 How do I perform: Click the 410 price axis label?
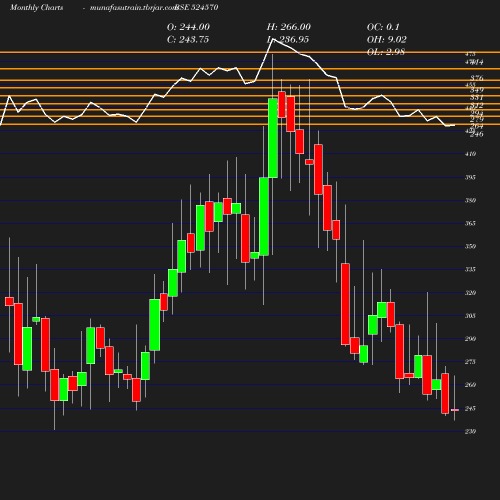470,154
